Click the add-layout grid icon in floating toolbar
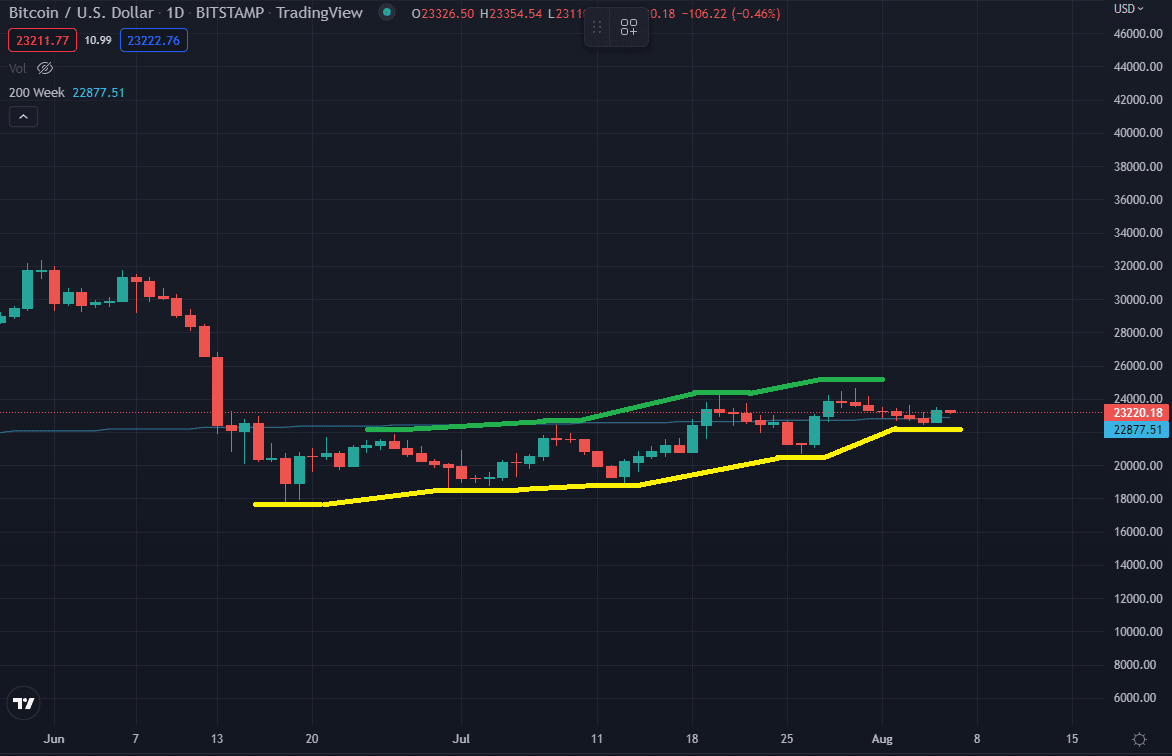The height and width of the screenshot is (756, 1172). click(x=629, y=28)
